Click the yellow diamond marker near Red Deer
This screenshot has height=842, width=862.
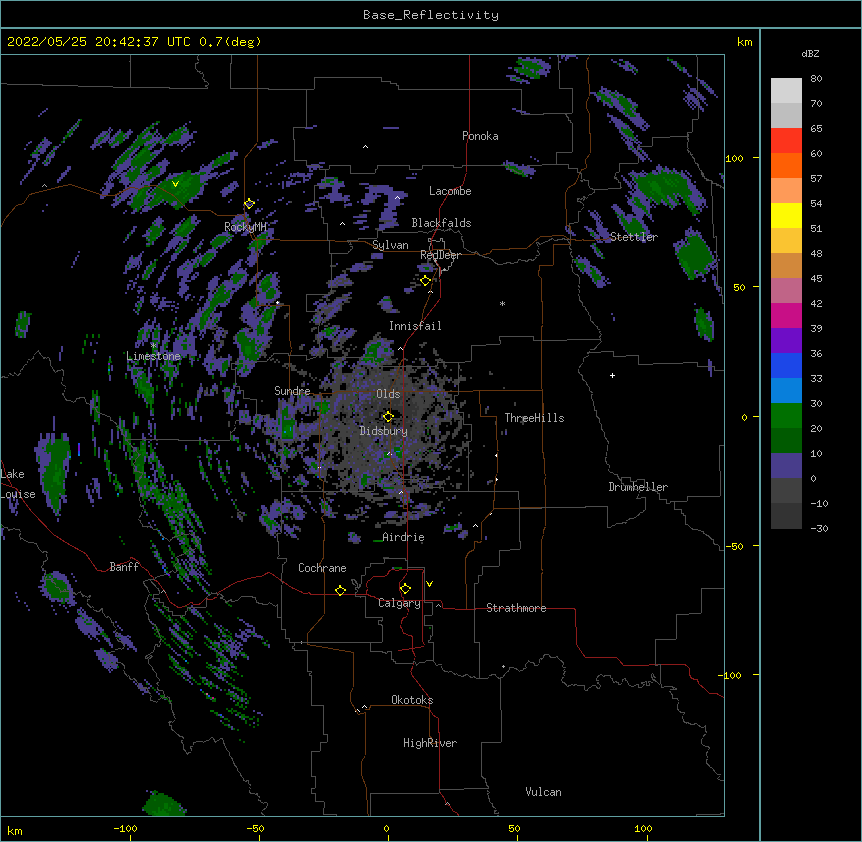426,280
